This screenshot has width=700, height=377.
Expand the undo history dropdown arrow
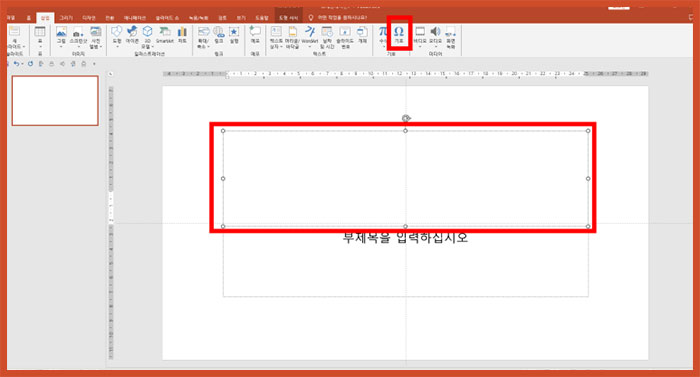tap(22, 64)
